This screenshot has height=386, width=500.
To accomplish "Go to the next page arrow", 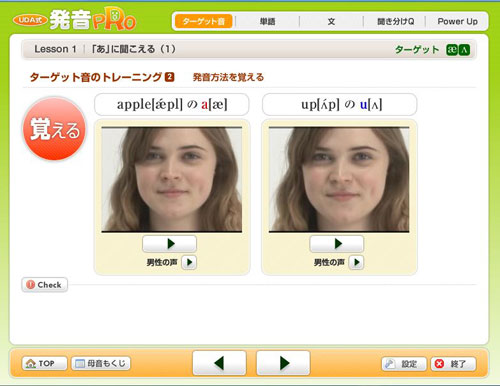I will click(x=283, y=363).
